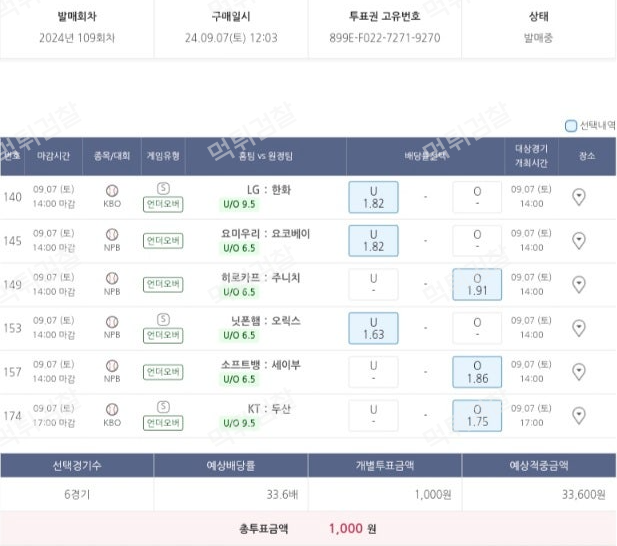Select Under 1.63 for 닛폰햄 vs 오릭스
The height and width of the screenshot is (546, 617).
click(373, 328)
